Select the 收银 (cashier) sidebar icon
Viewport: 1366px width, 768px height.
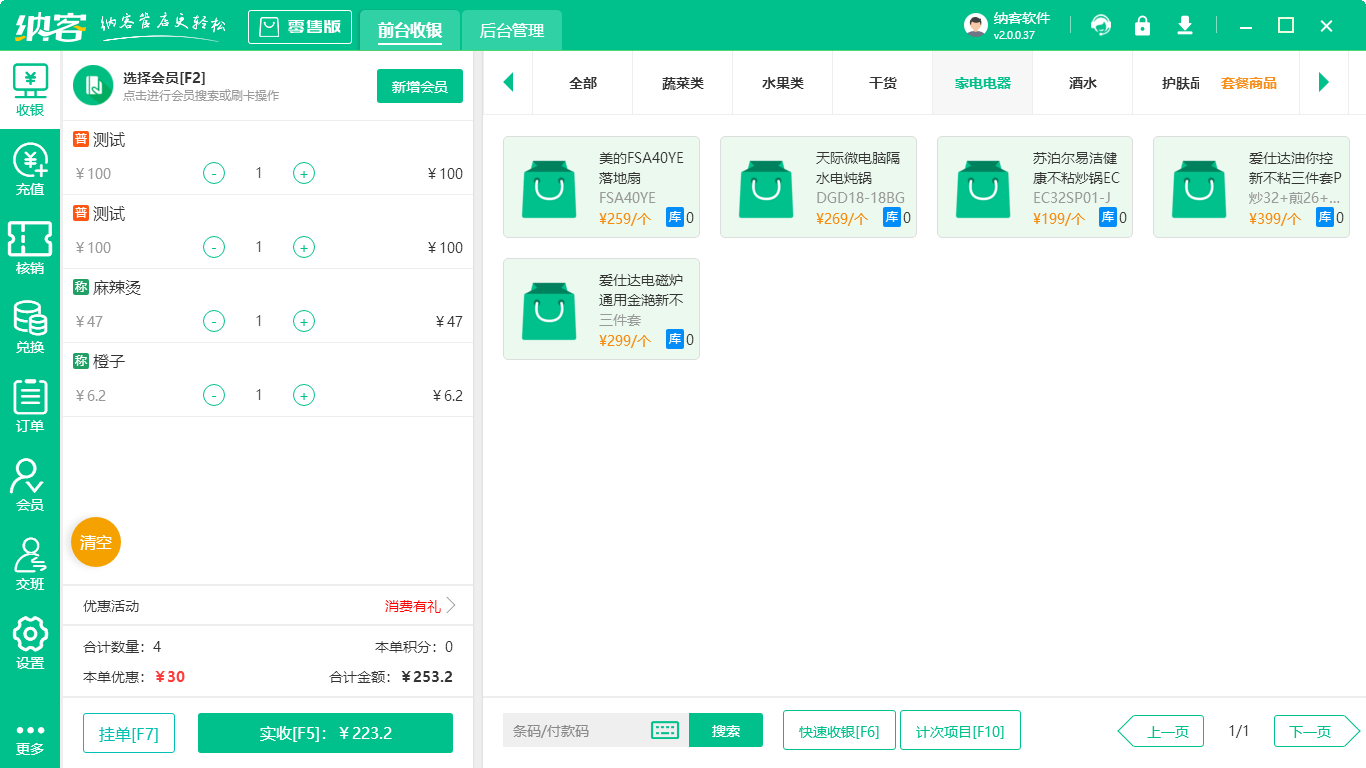(x=30, y=90)
